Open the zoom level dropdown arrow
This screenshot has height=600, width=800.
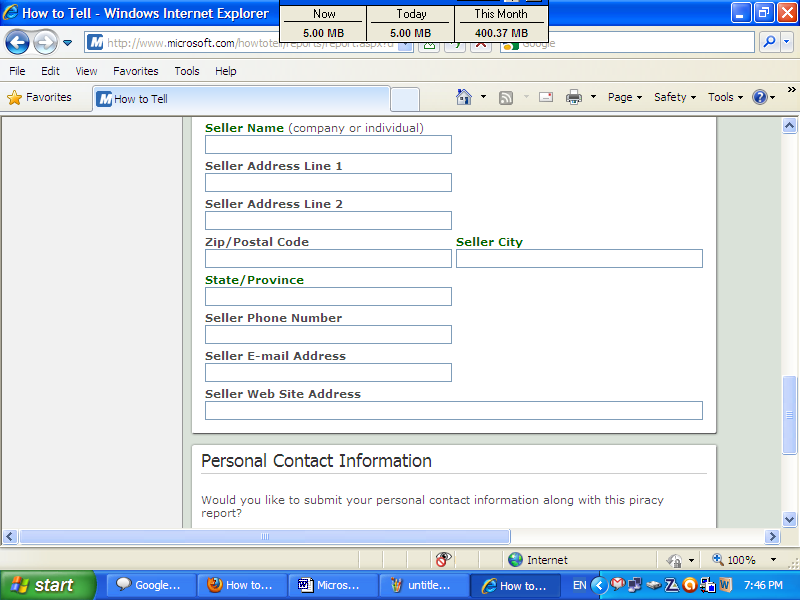773,560
